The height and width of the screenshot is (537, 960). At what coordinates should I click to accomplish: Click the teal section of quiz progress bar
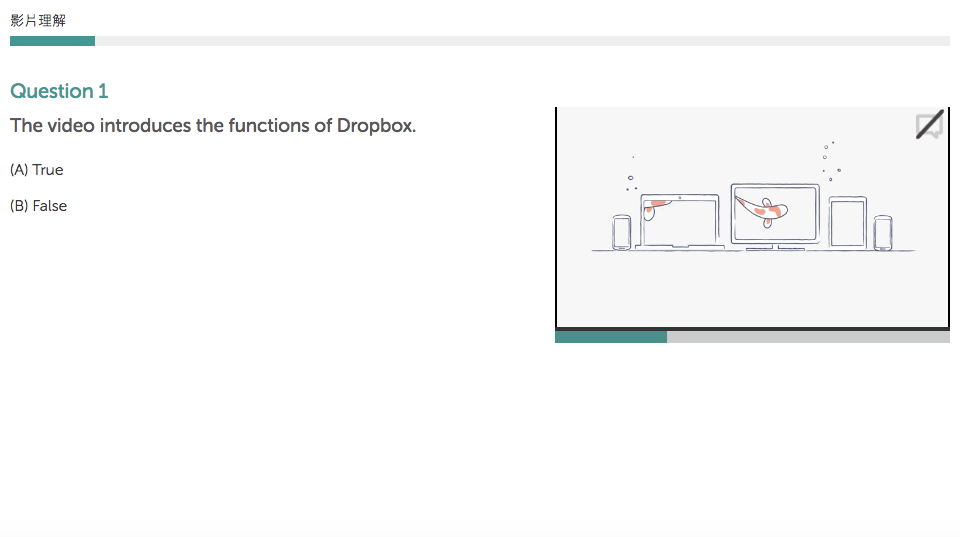tap(52, 41)
